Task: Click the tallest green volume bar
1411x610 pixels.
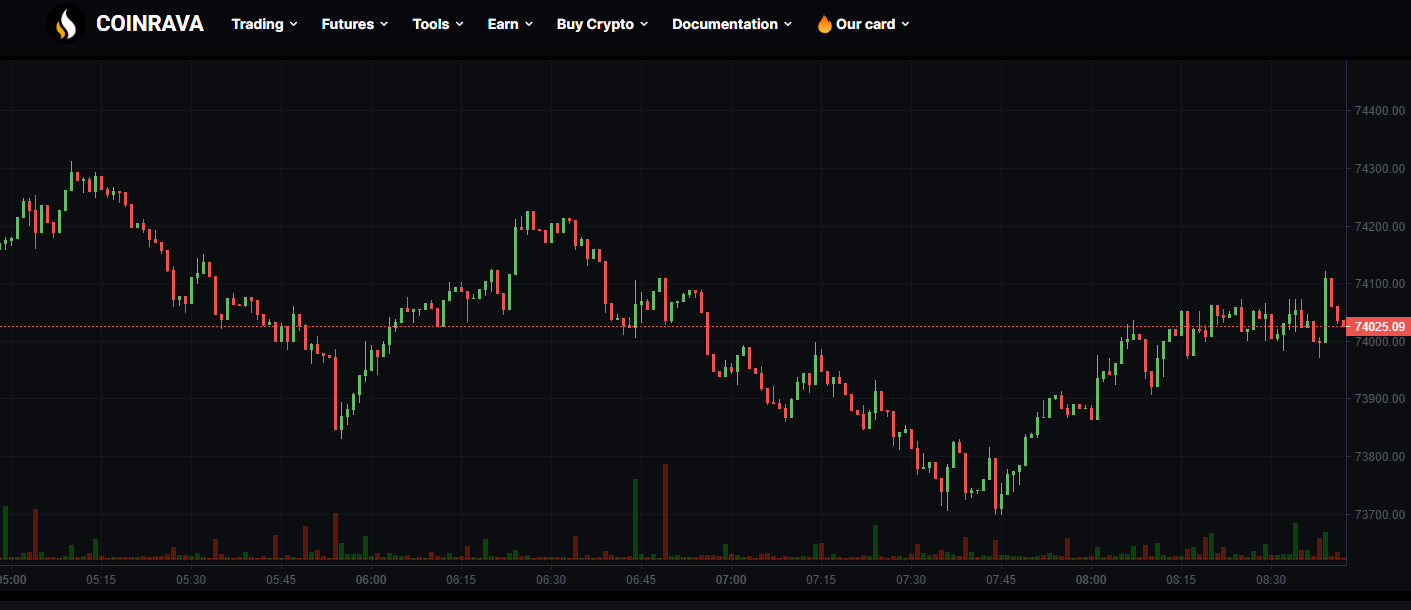Action: tap(635, 518)
